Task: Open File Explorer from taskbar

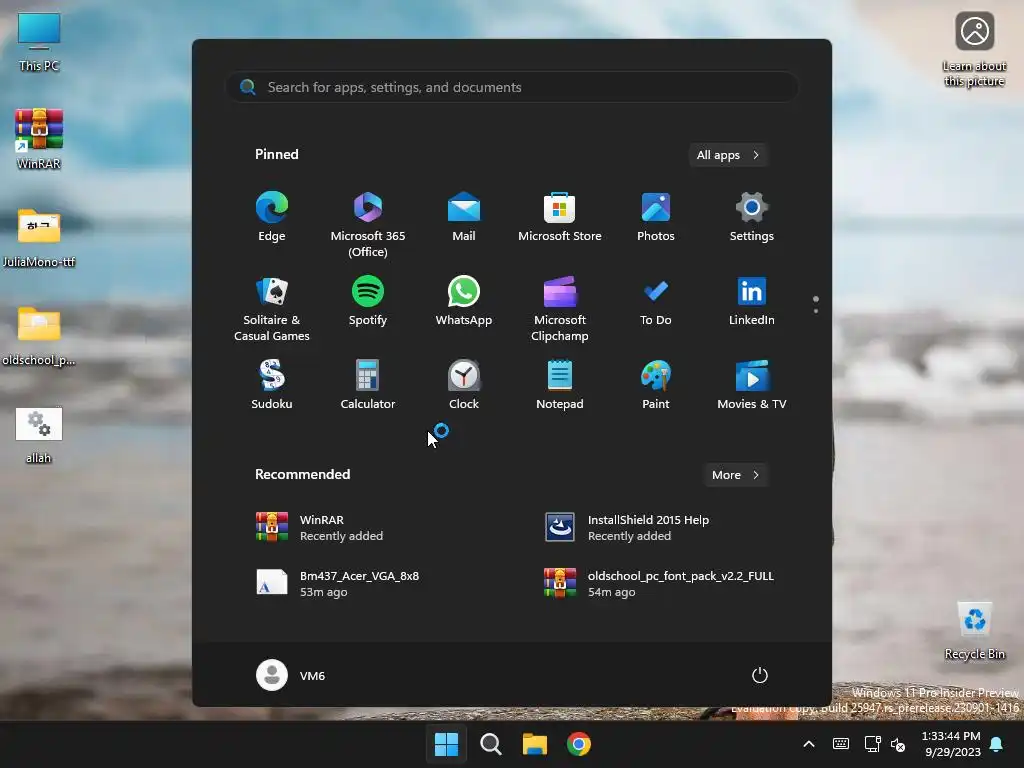Action: click(x=535, y=744)
